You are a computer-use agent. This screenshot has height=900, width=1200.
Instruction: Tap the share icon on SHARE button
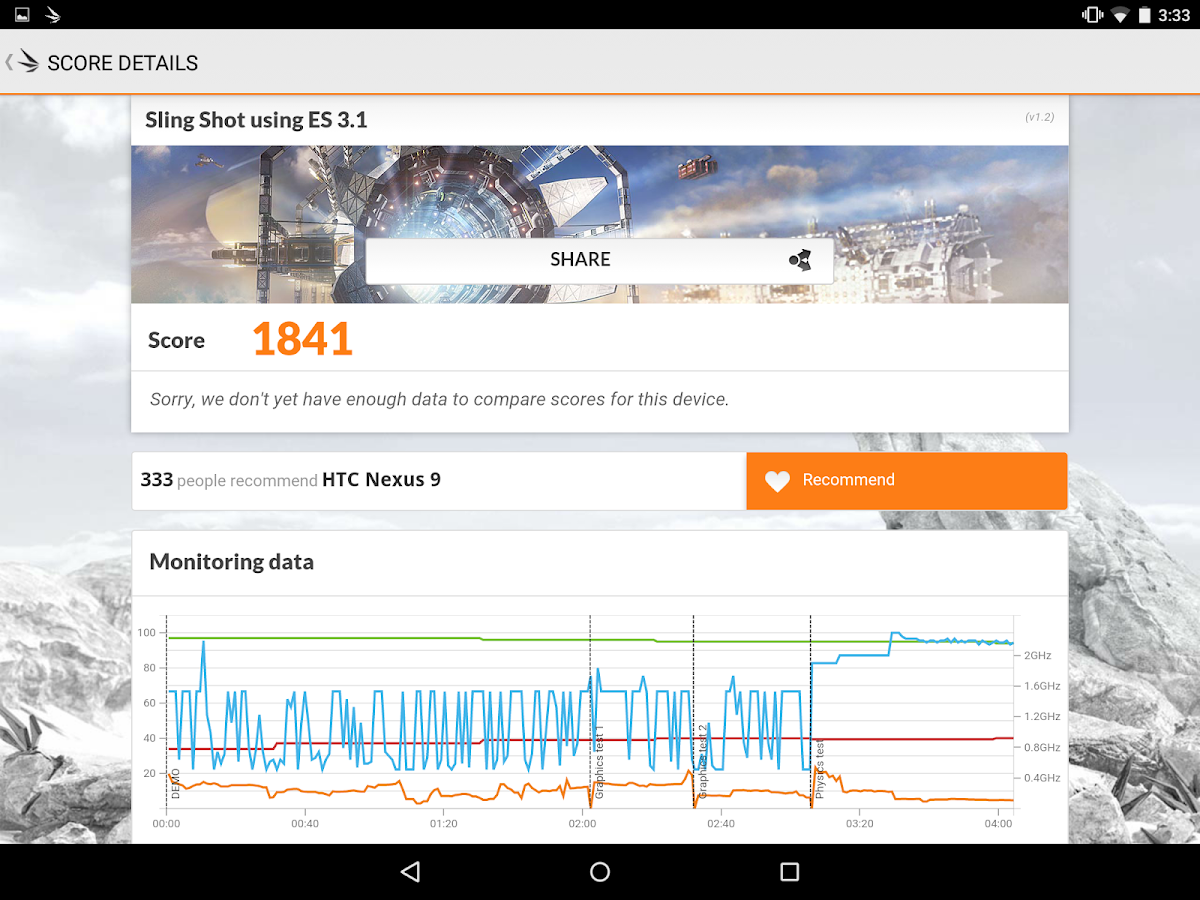click(799, 260)
